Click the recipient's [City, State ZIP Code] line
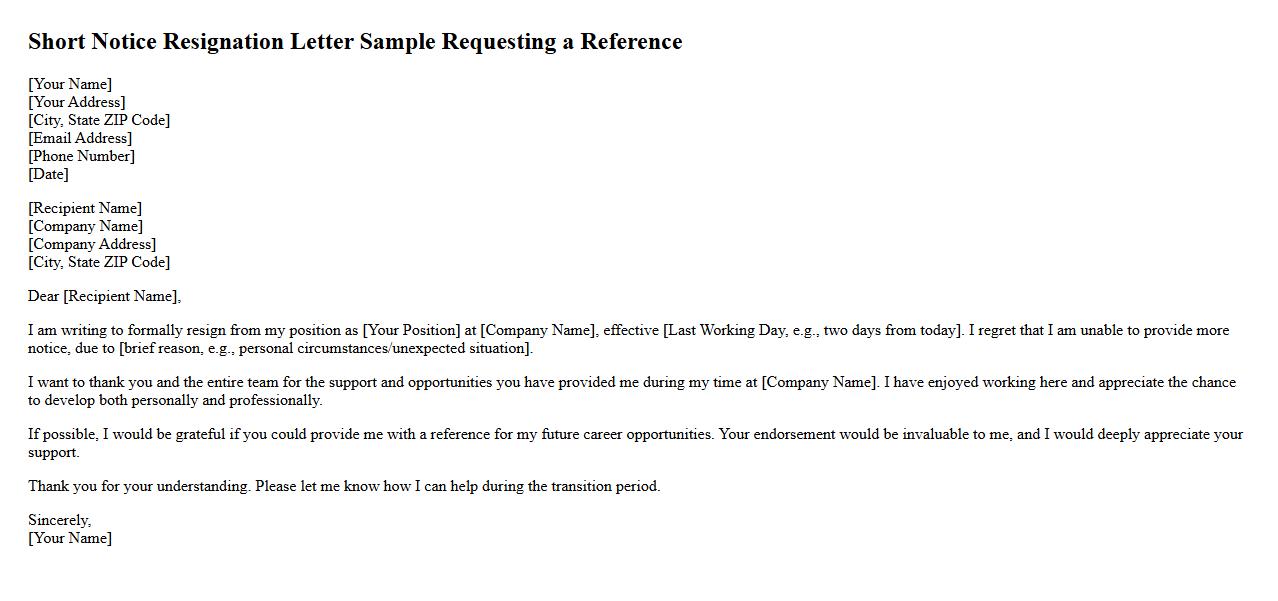This screenshot has width=1278, height=601. 99,262
